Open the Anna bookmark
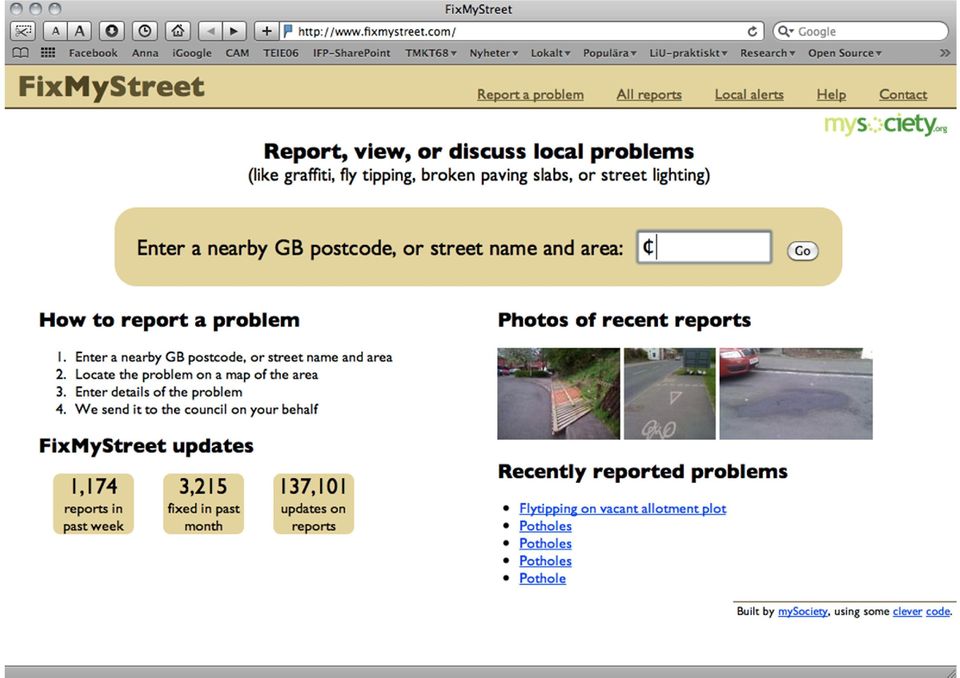The image size is (960, 678). tap(145, 53)
